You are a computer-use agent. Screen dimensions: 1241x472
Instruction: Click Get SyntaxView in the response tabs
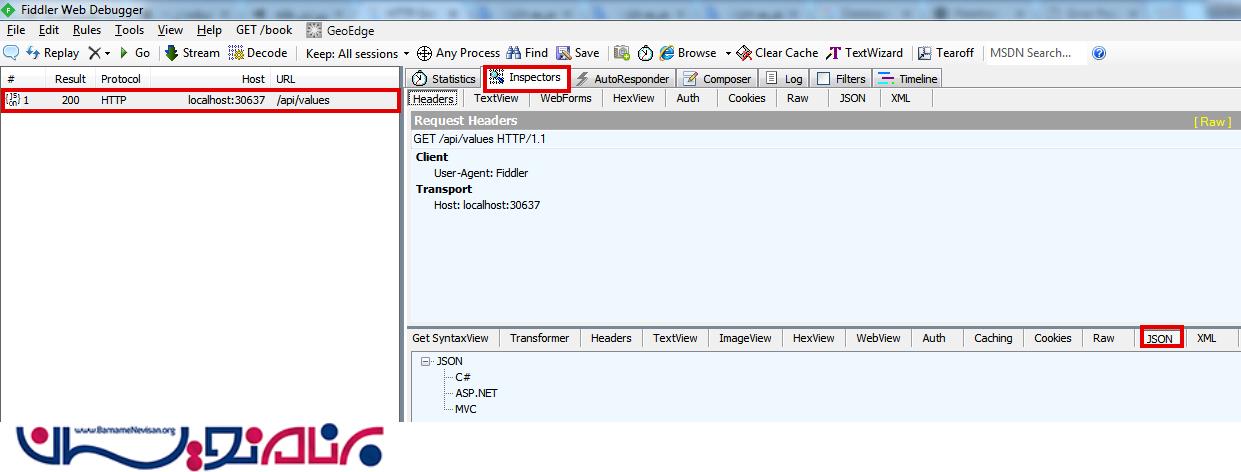pyautogui.click(x=450, y=338)
